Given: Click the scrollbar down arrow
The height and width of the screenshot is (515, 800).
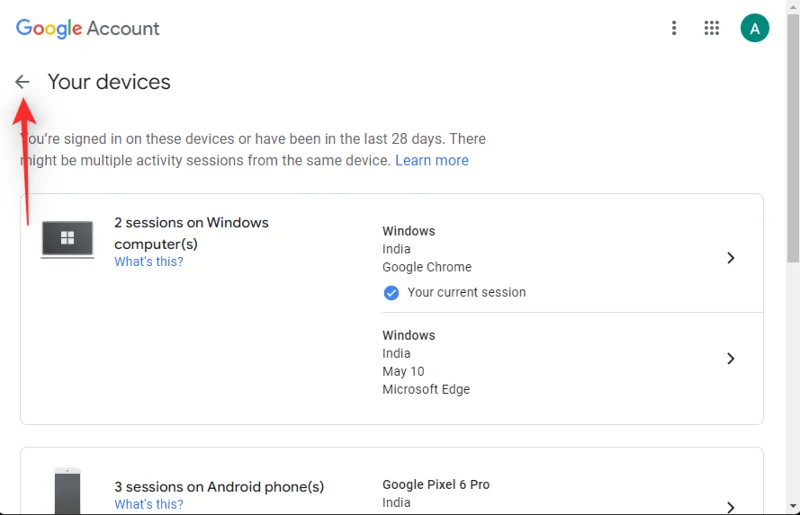Looking at the screenshot, I should coord(793,506).
